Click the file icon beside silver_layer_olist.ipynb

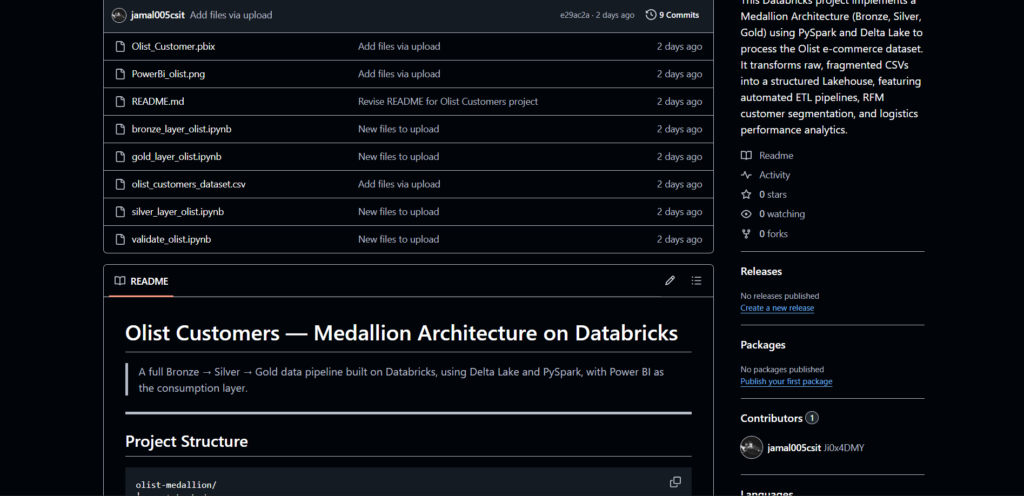tap(120, 211)
